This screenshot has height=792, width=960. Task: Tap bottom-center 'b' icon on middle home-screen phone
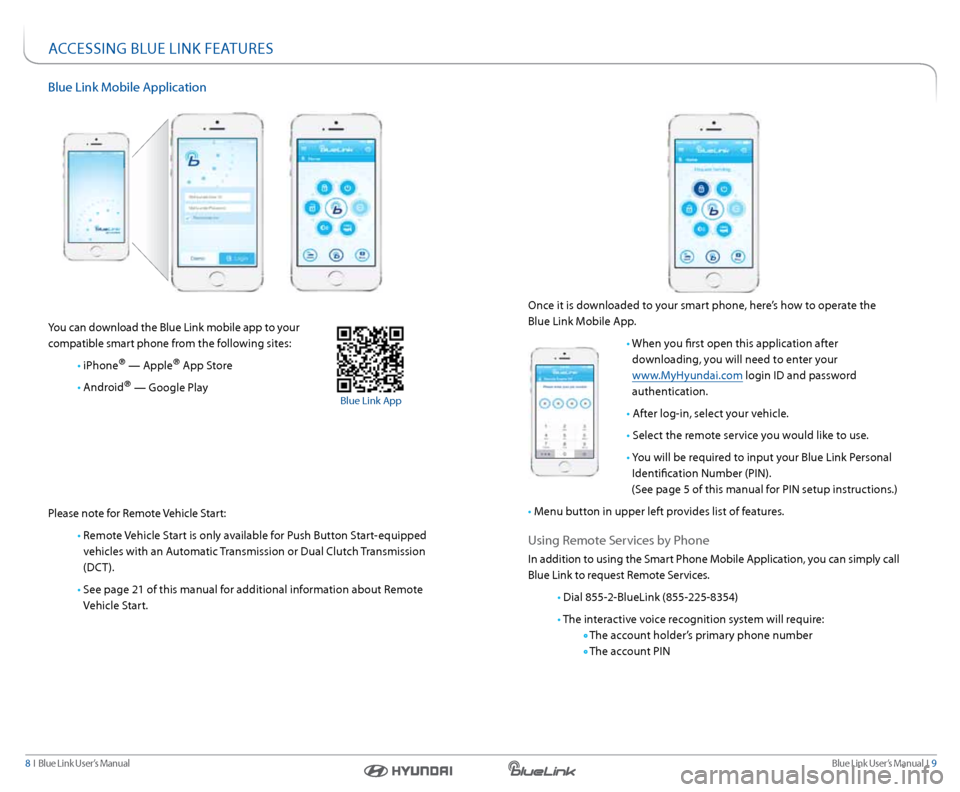pos(336,255)
